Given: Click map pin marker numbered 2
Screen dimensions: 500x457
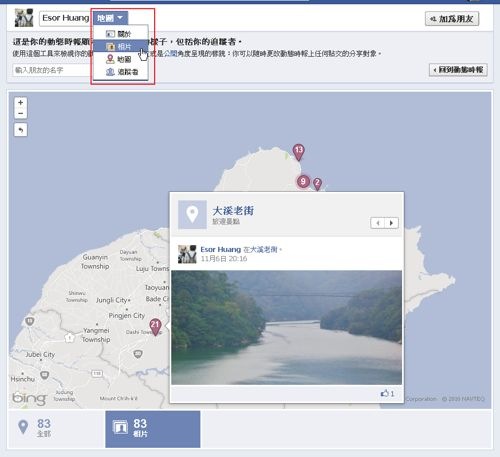Looking at the screenshot, I should click(317, 183).
